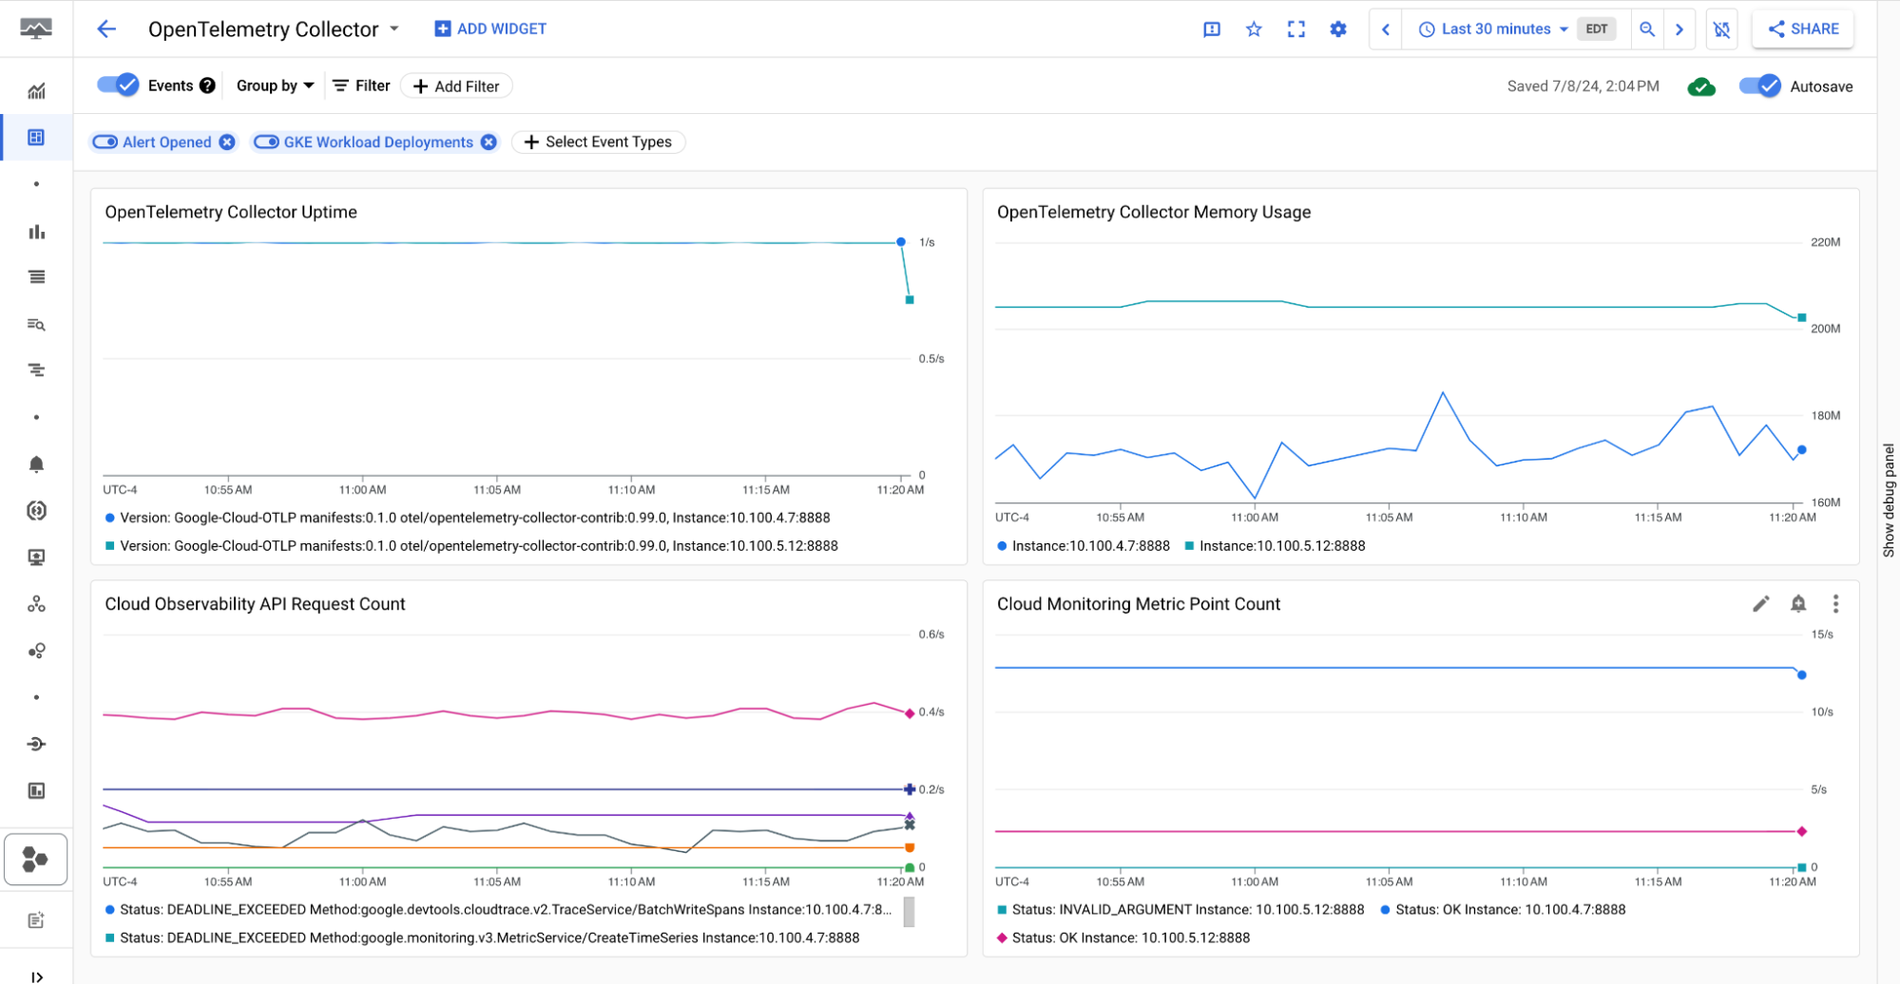Edit the Cloud Monitoring Metric Point Count widget
Viewport: 1900px width, 984px height.
(1761, 603)
